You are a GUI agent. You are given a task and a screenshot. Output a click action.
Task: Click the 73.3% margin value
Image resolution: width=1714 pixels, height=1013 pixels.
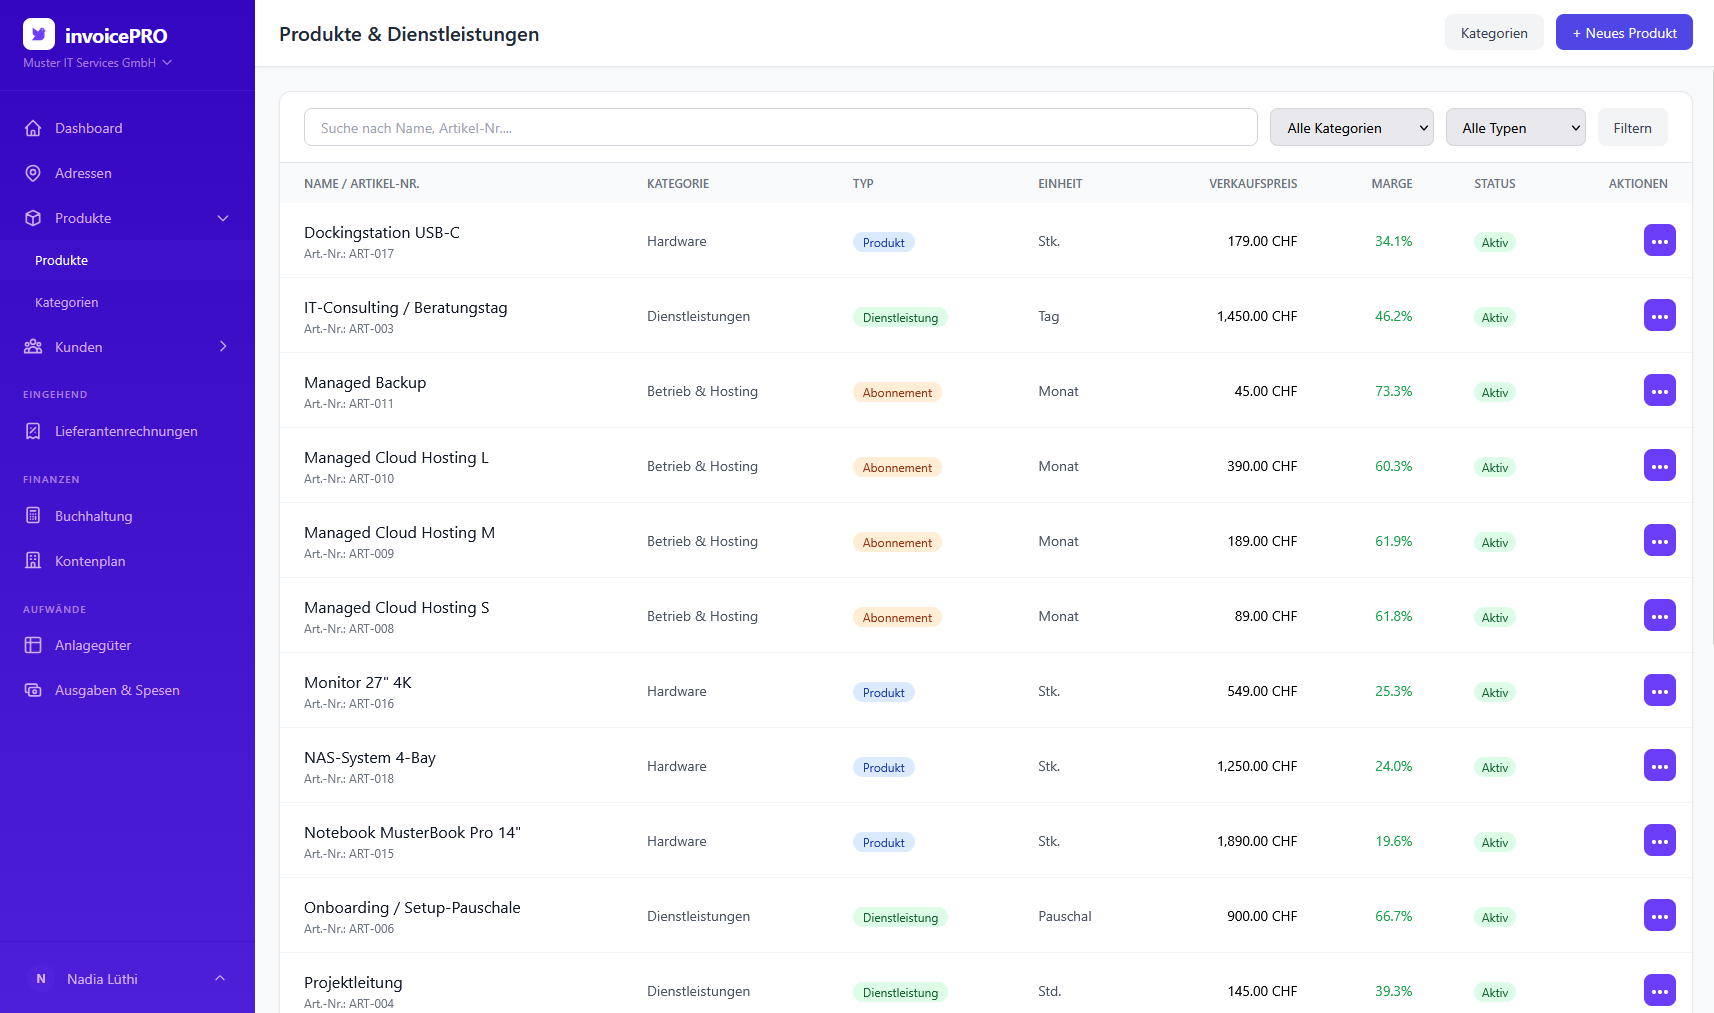(x=1393, y=391)
